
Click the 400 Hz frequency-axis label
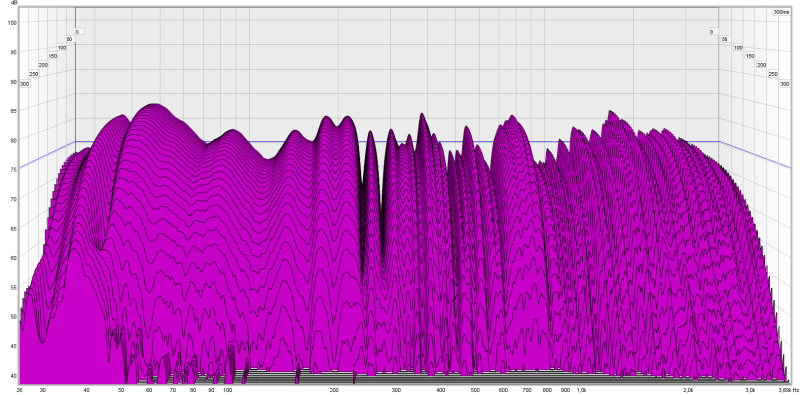[x=441, y=390]
